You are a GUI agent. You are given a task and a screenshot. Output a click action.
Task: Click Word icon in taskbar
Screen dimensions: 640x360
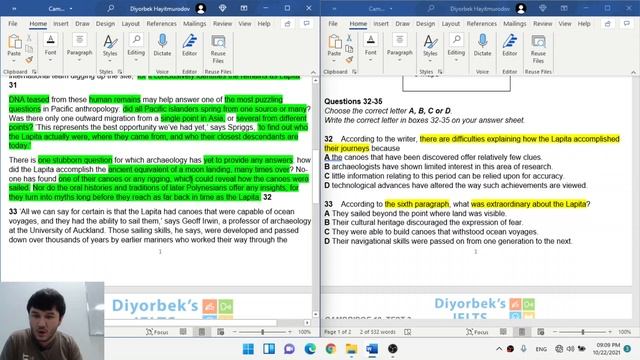372,349
